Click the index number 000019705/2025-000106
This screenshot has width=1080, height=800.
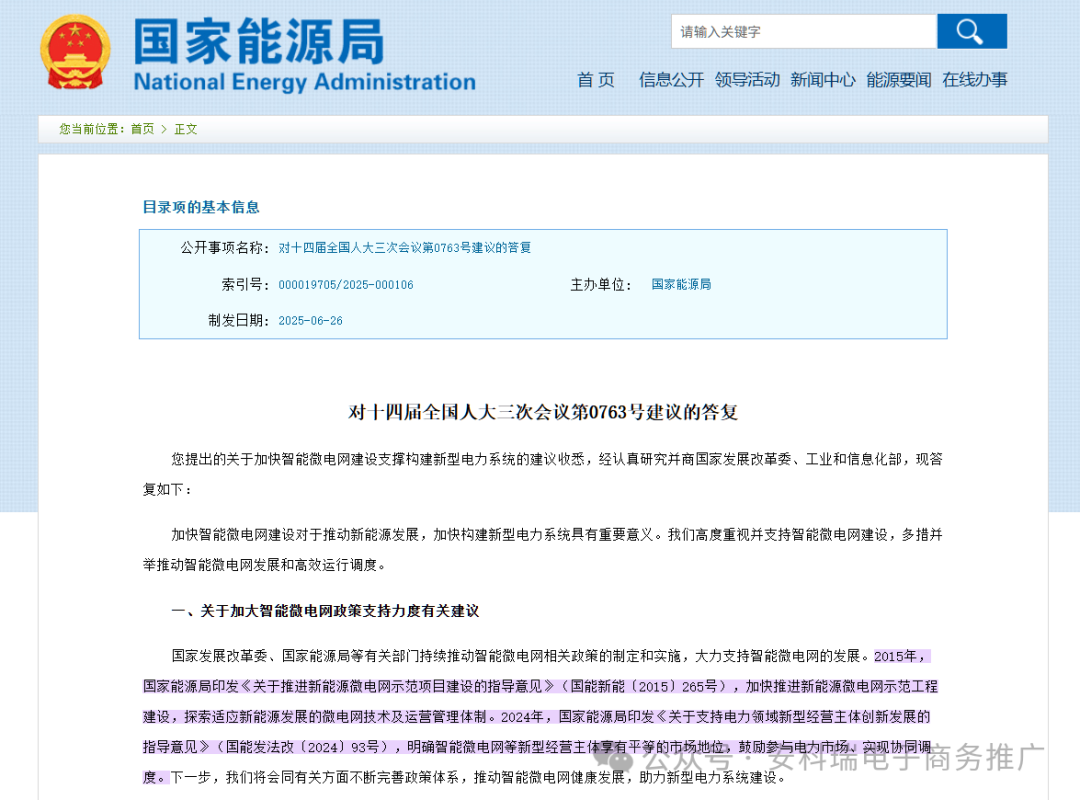point(347,284)
